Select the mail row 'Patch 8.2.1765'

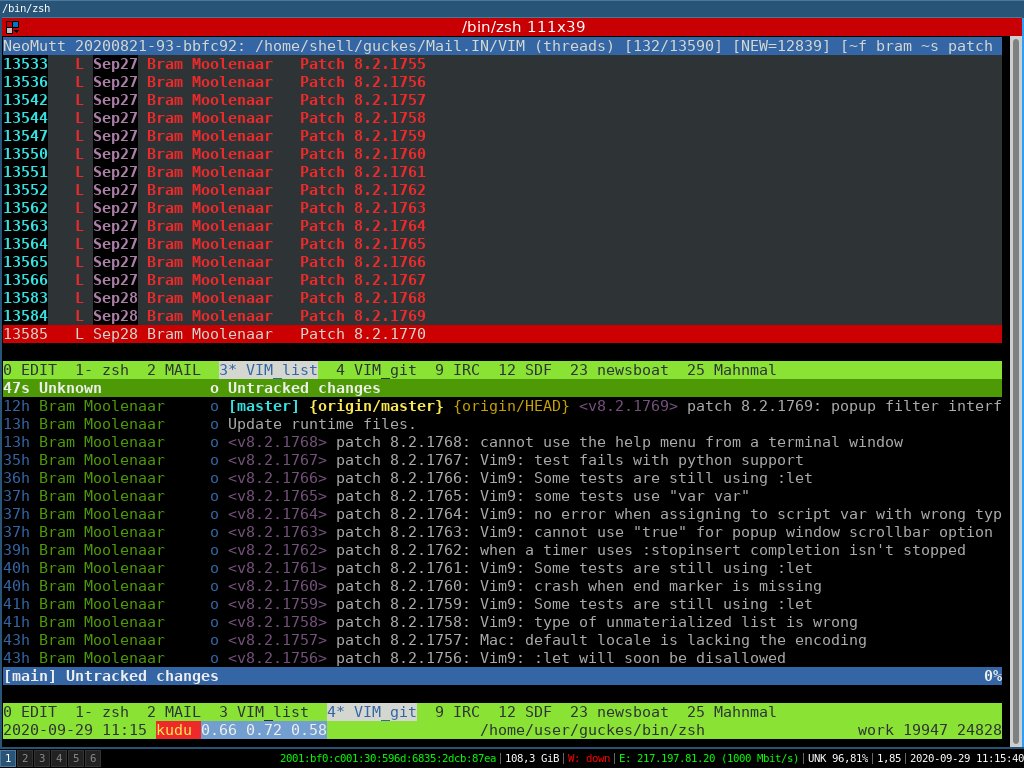[502, 244]
